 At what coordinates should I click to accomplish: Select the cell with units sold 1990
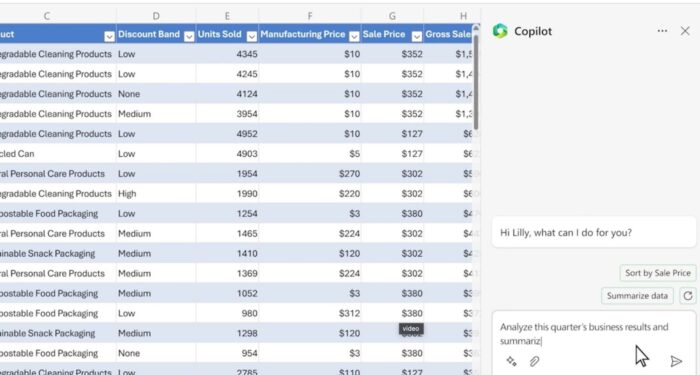point(227,193)
